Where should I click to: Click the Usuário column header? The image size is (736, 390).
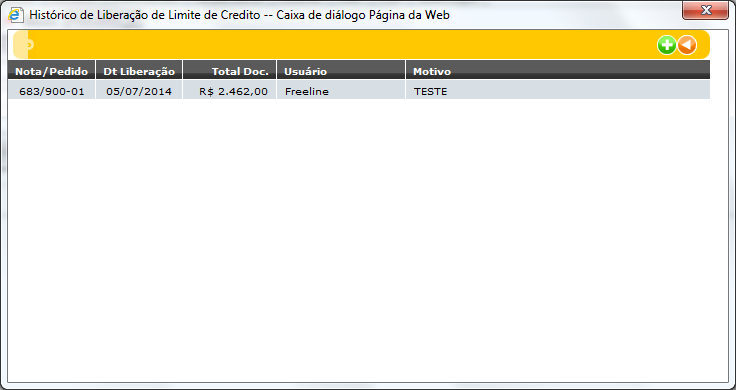coord(341,69)
